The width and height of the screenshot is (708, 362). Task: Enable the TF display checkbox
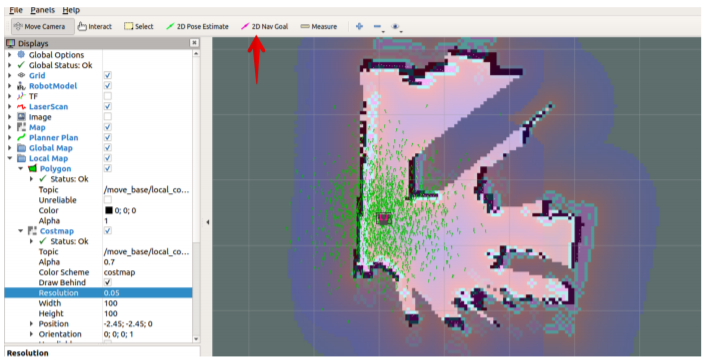(x=107, y=96)
